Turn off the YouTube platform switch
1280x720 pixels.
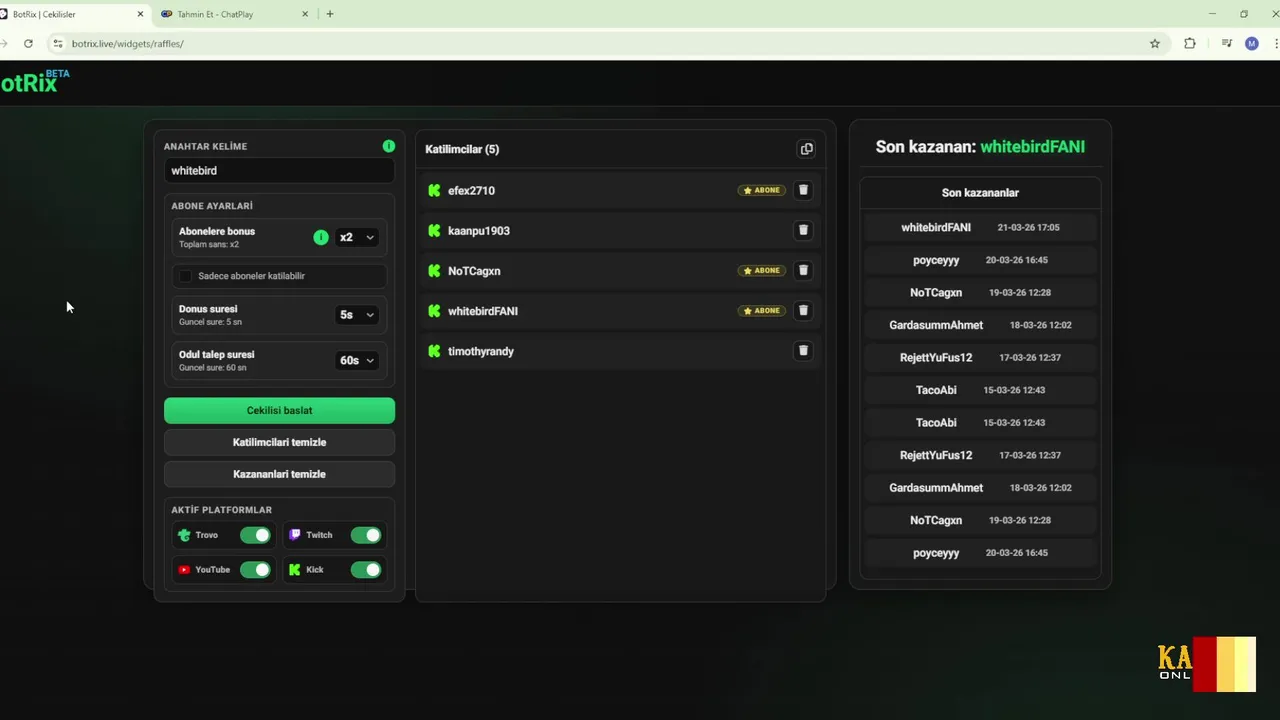coord(255,570)
